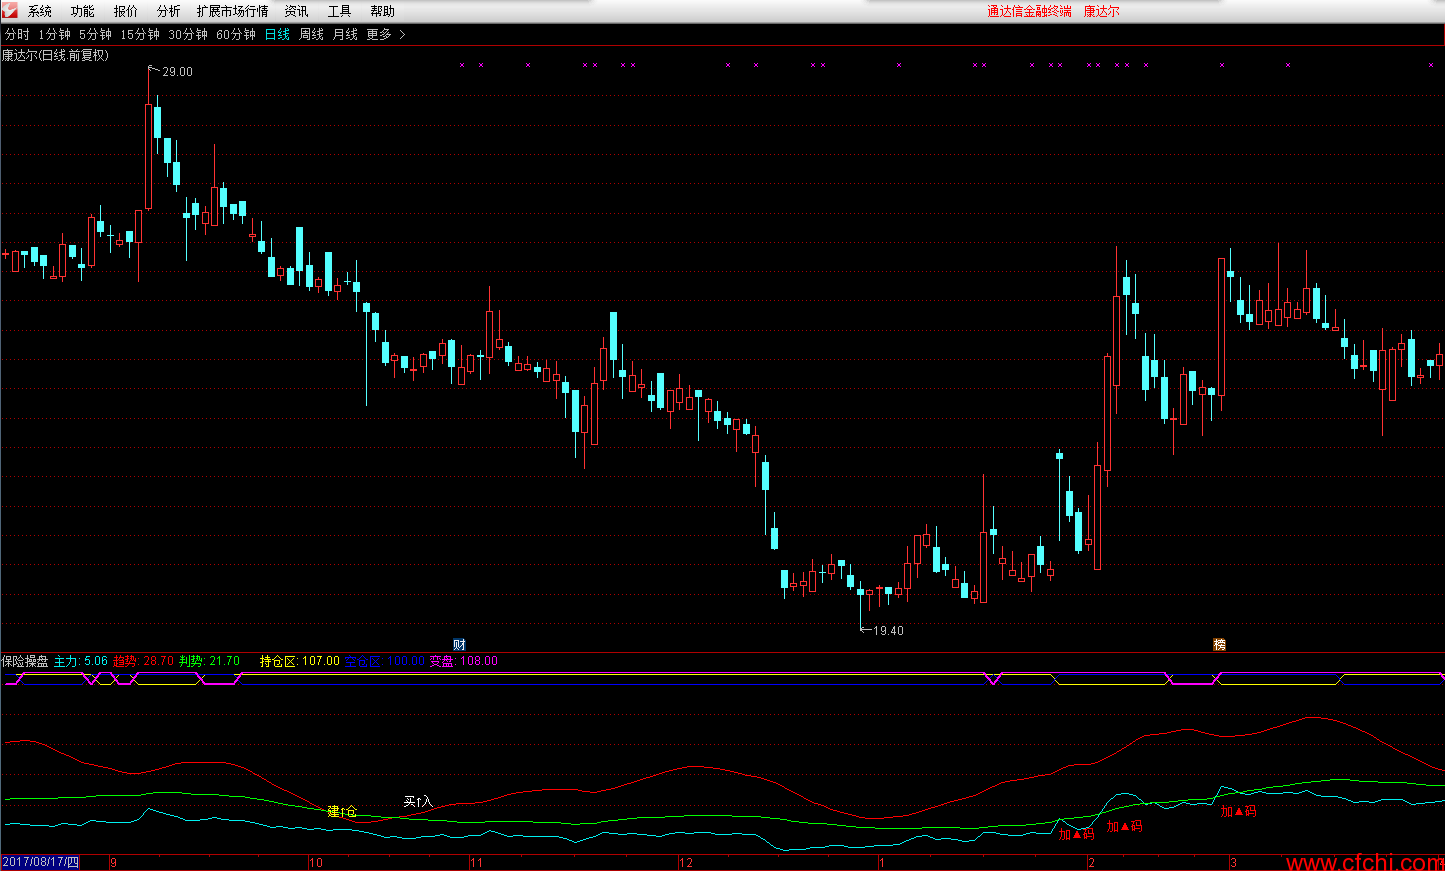
Task: Open the 功能 menu
Action: tap(83, 12)
